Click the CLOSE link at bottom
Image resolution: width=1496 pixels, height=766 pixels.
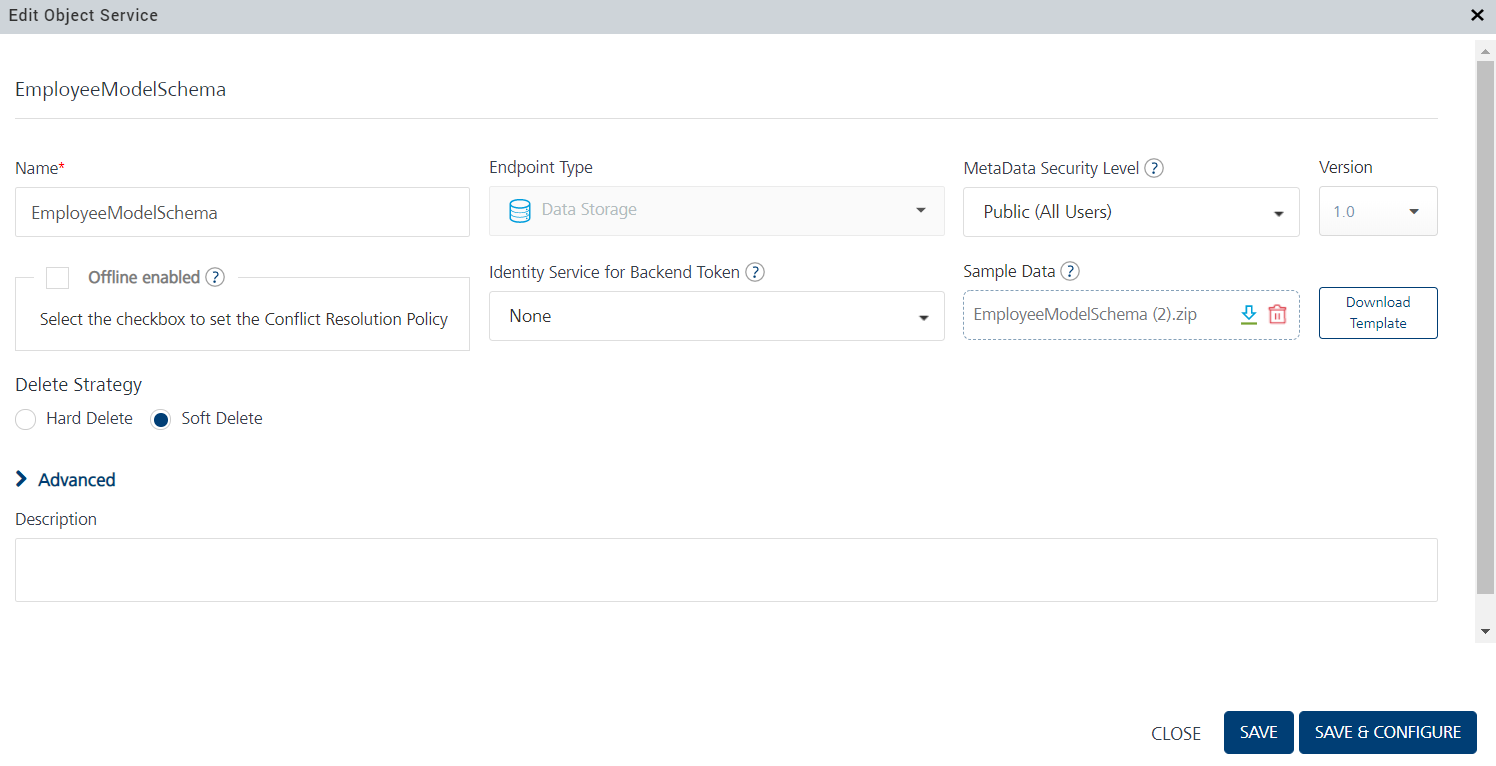[1176, 733]
